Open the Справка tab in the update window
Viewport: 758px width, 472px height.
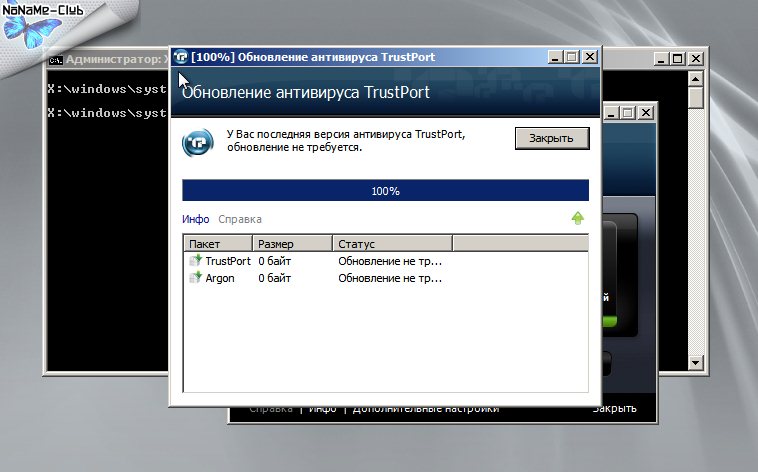click(240, 219)
